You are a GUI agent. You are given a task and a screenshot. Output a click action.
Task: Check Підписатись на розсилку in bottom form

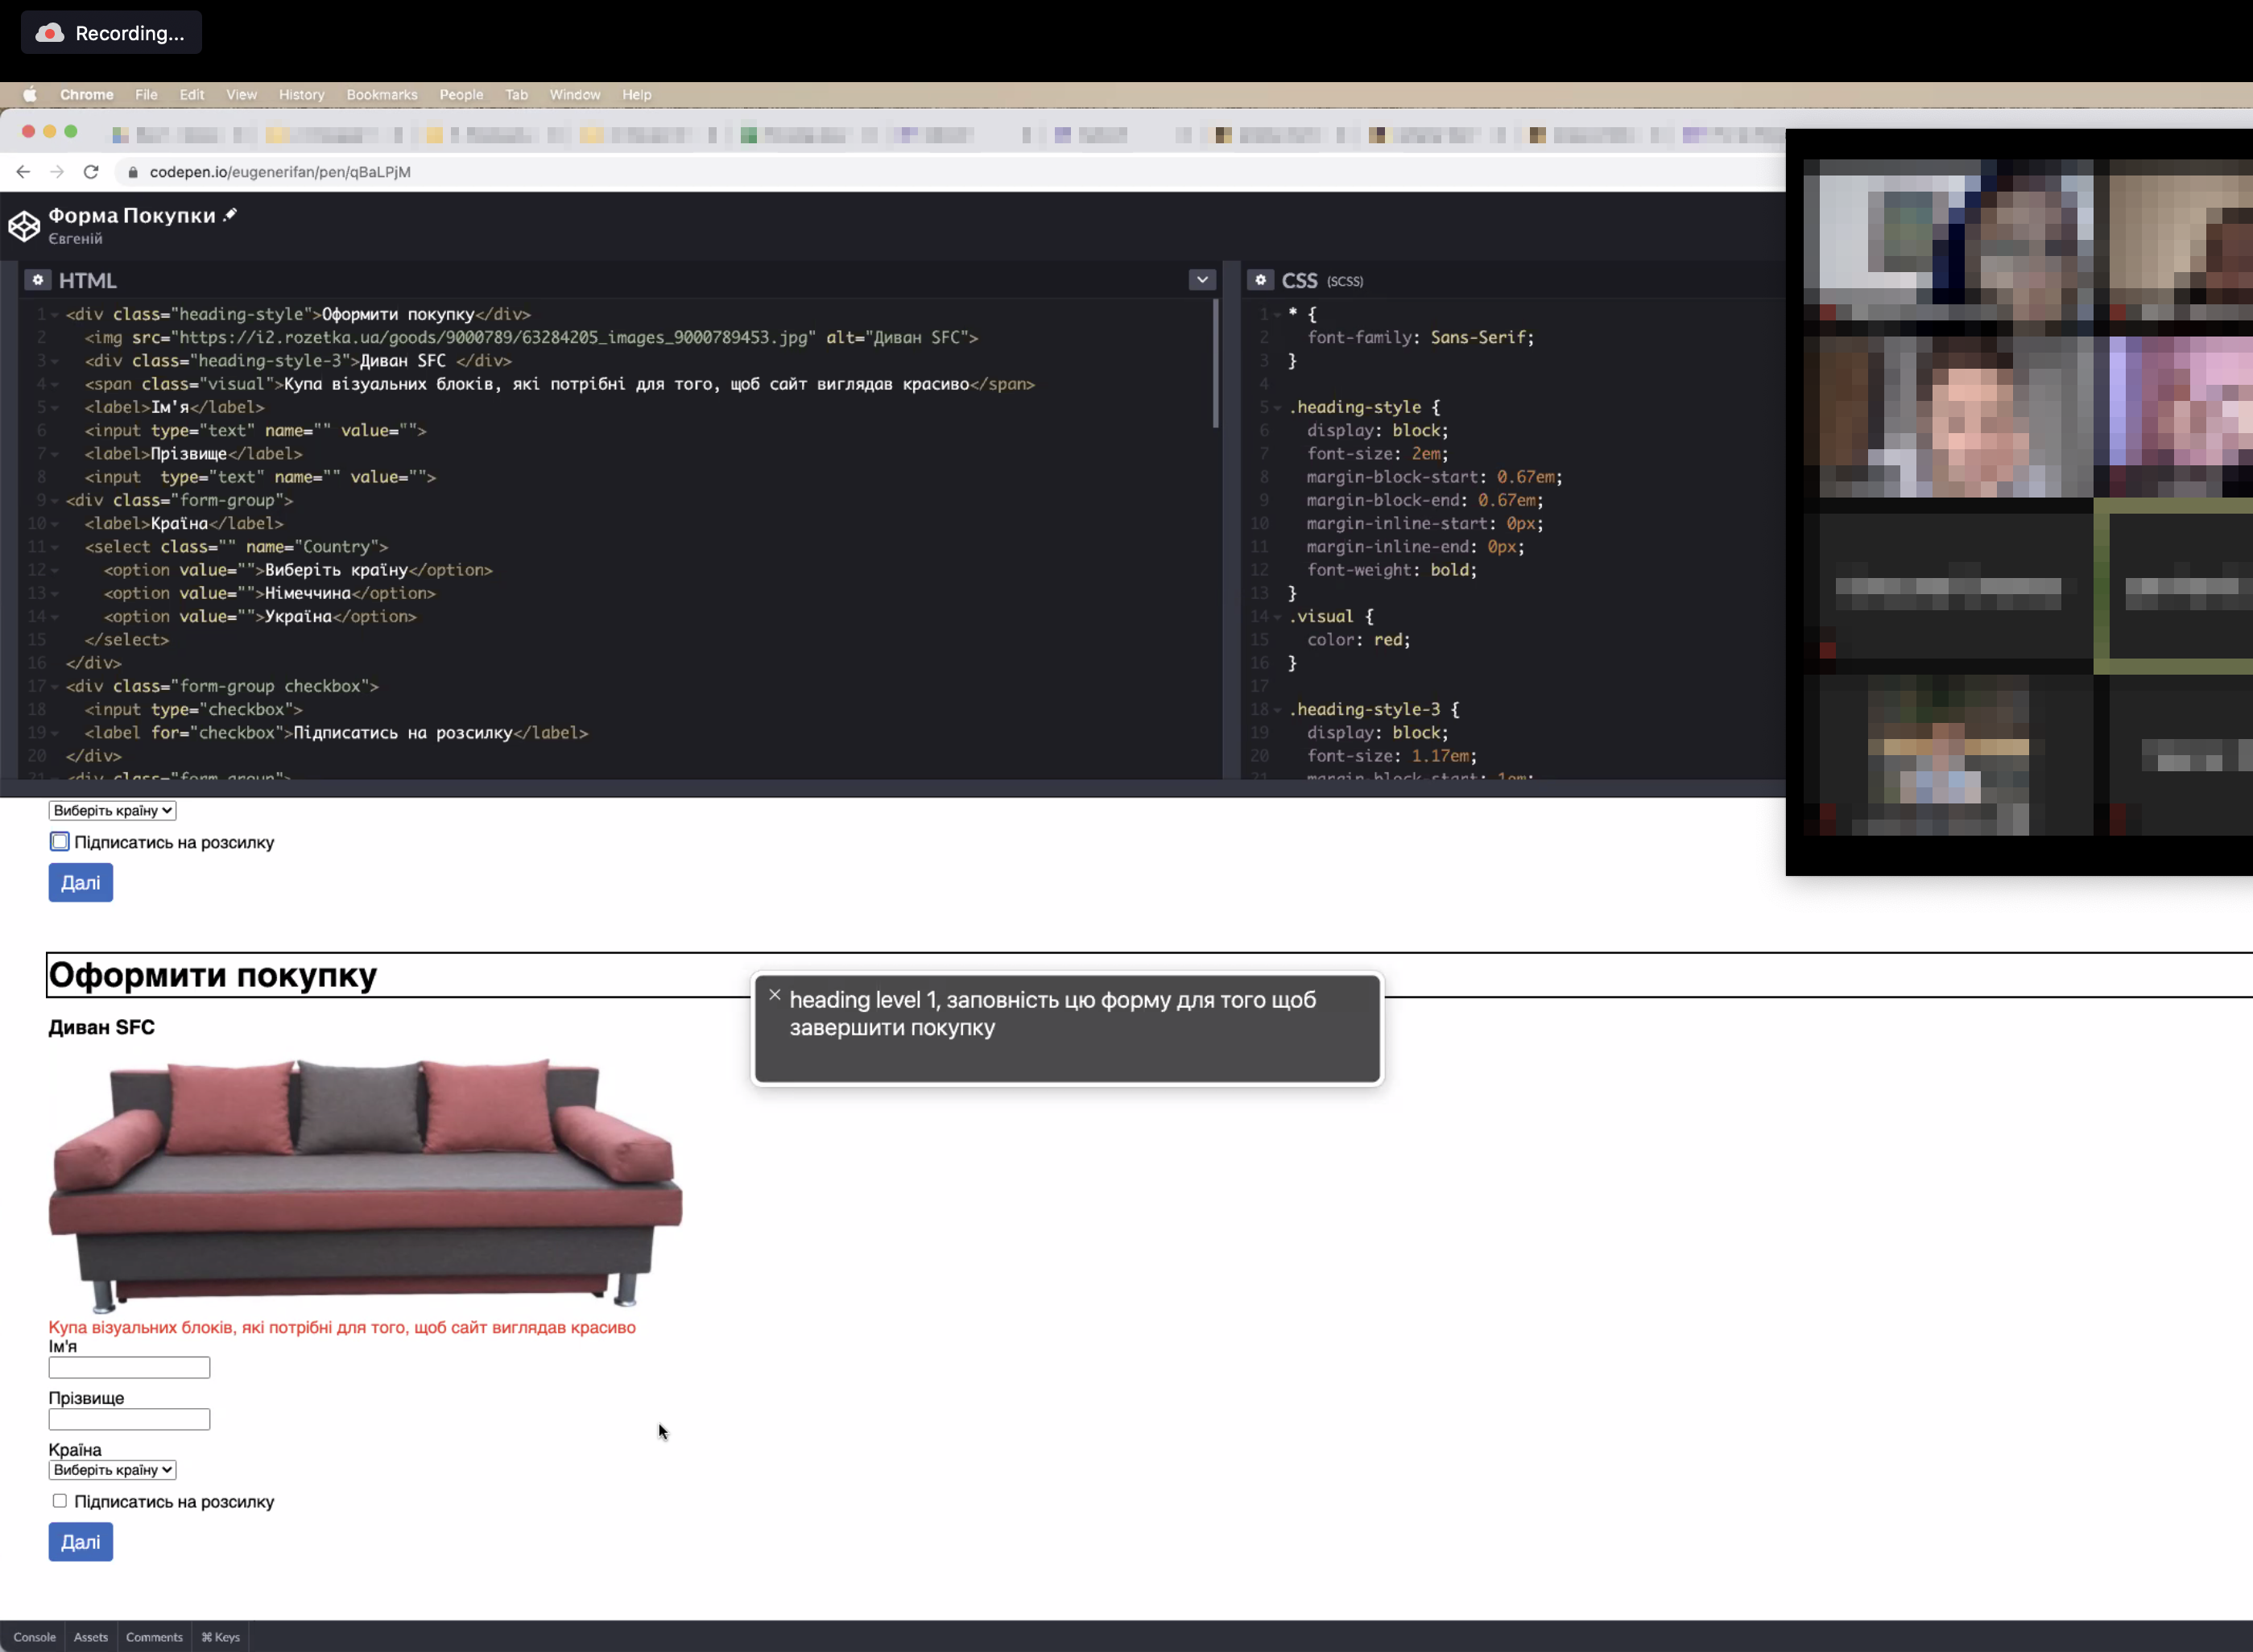click(60, 1500)
